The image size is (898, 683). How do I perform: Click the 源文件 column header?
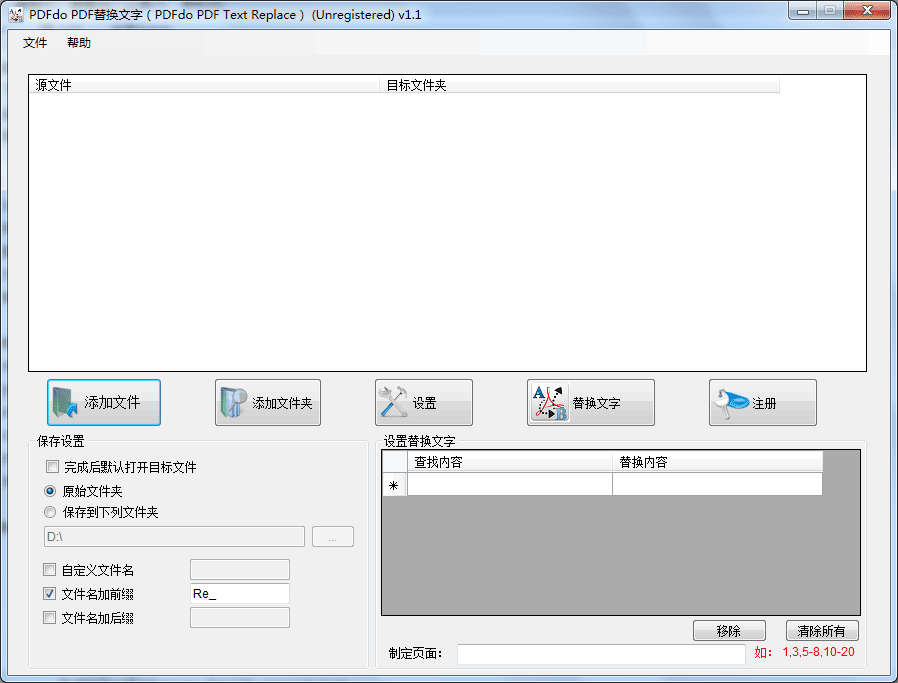[204, 85]
